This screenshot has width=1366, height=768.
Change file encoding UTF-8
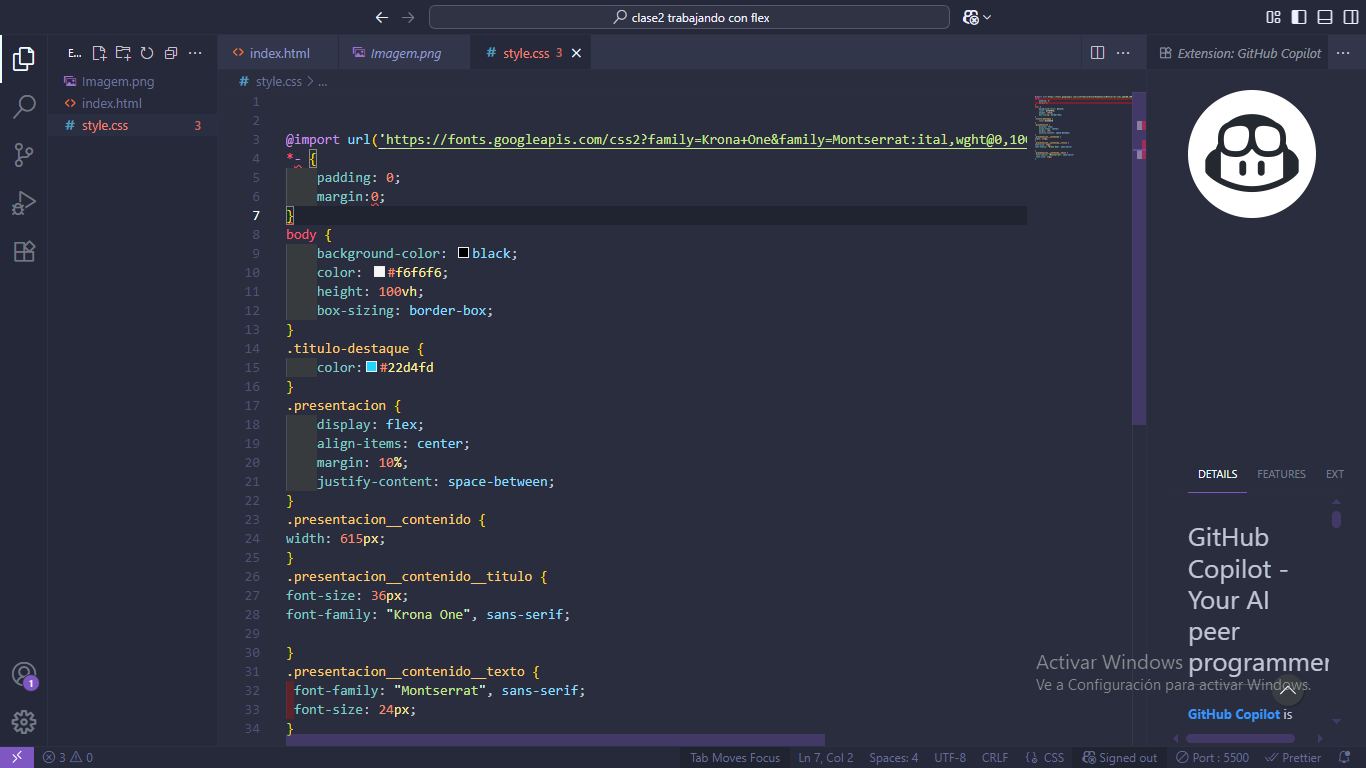coord(950,757)
